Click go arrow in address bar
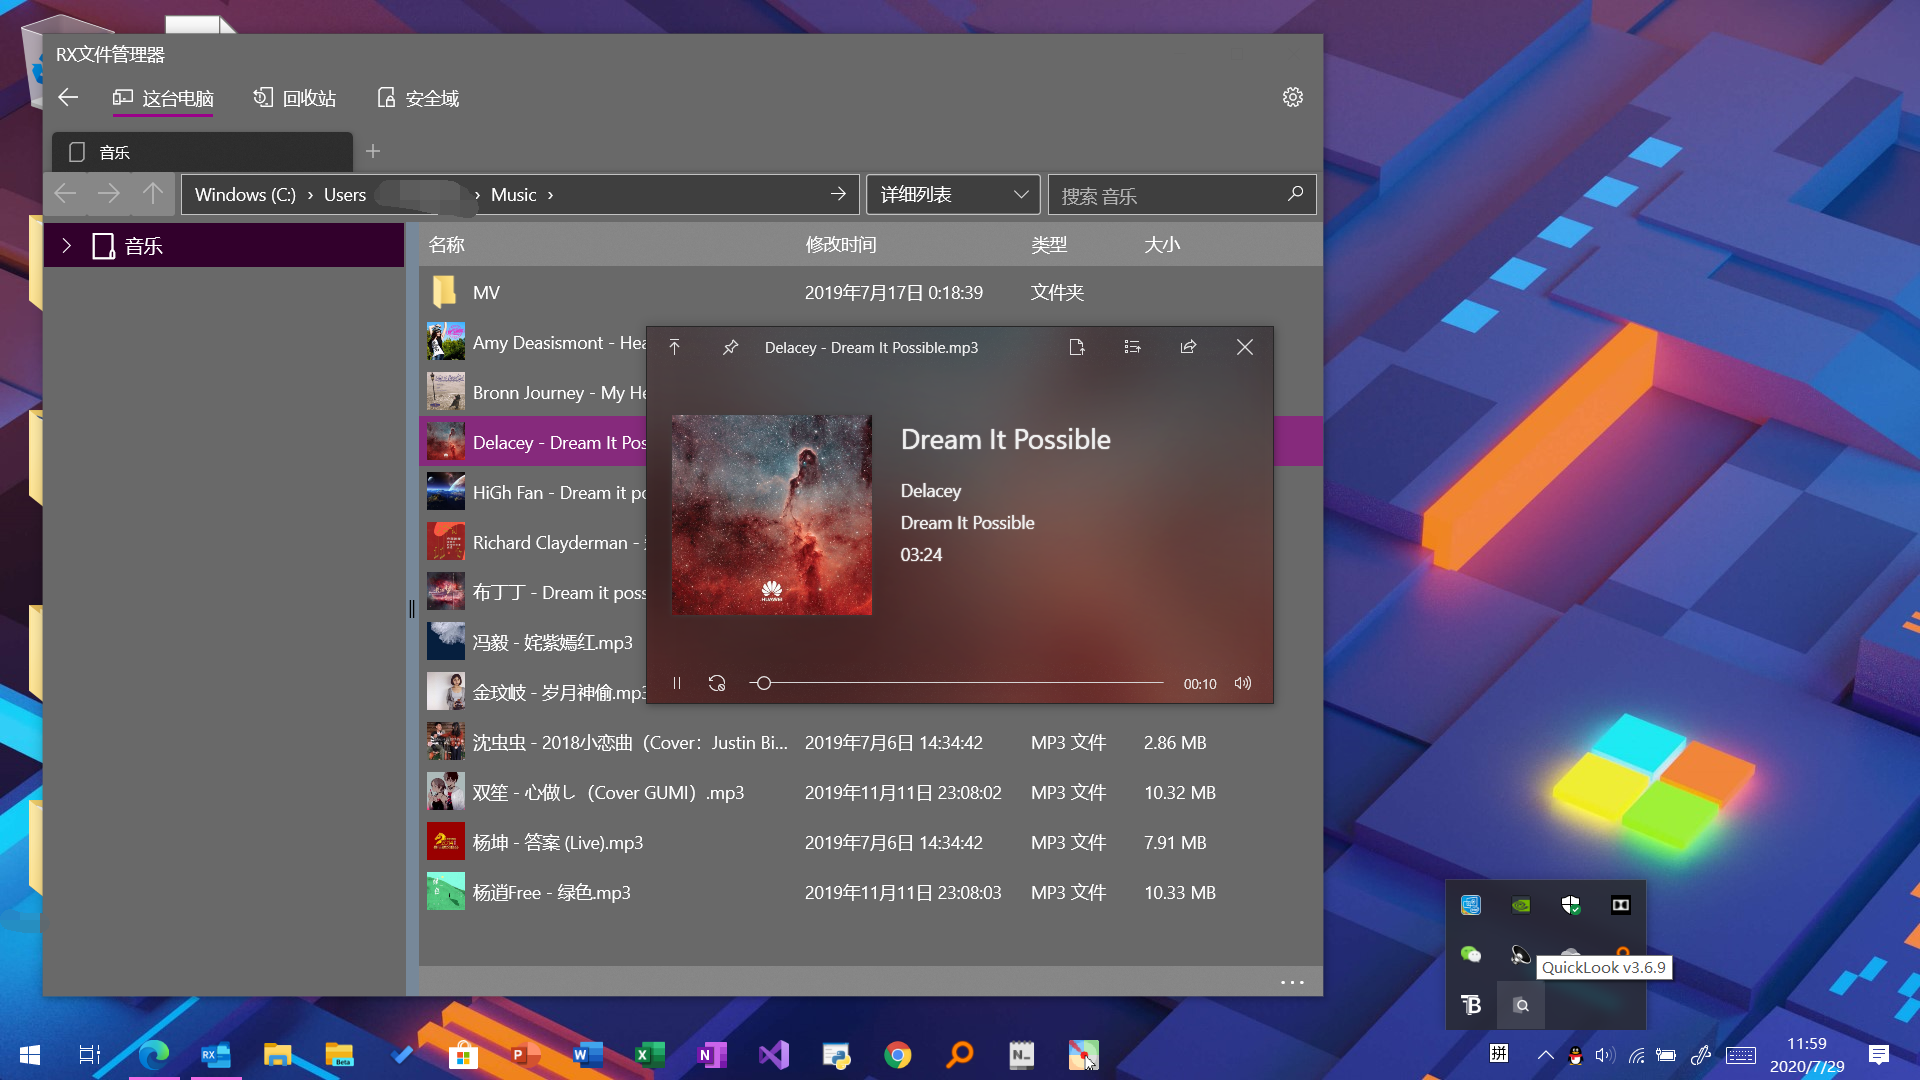 tap(838, 194)
